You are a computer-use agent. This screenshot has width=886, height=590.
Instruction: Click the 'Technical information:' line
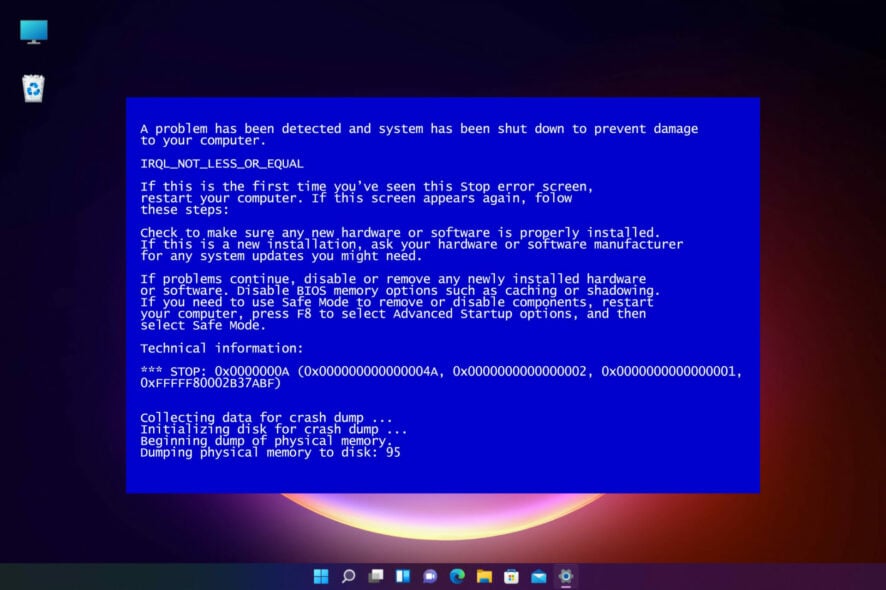(x=222, y=348)
